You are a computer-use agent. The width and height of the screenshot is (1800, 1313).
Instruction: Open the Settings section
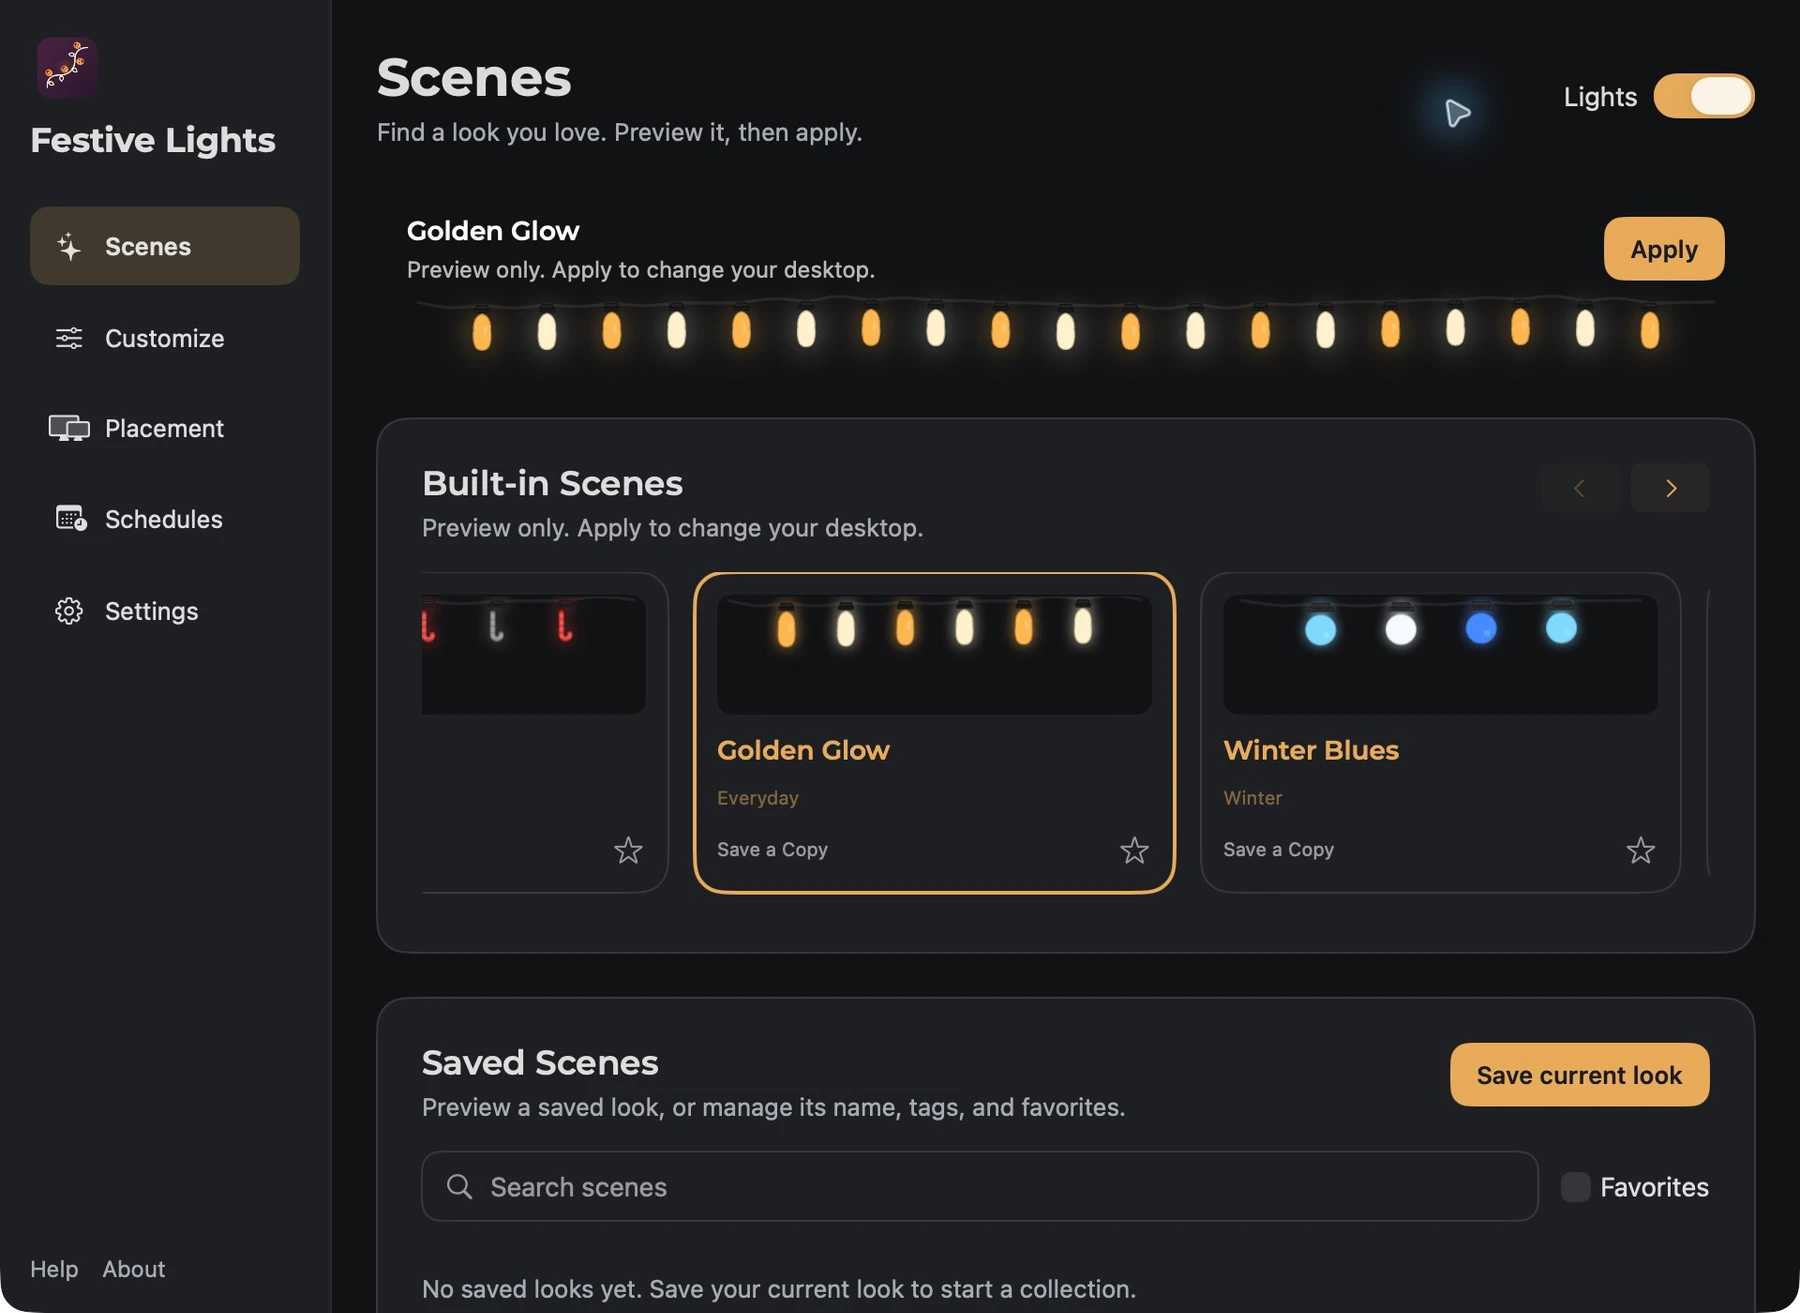[165, 611]
